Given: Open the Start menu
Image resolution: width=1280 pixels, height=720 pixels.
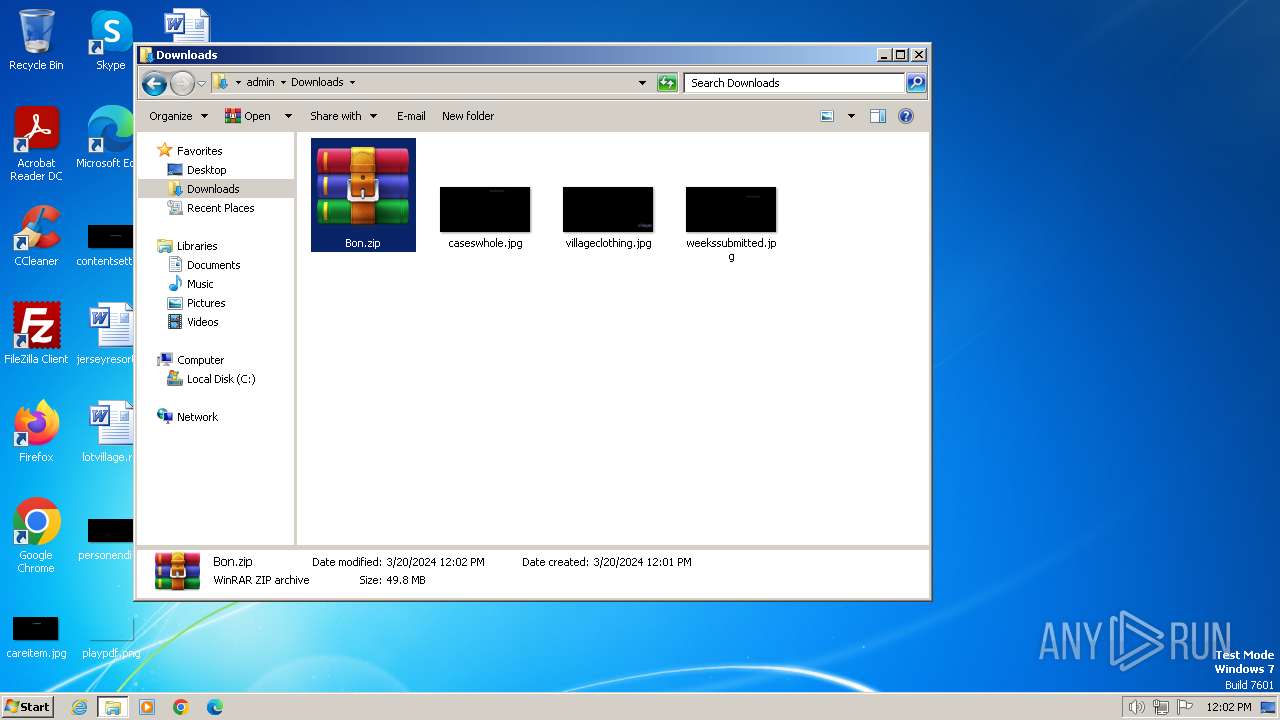Looking at the screenshot, I should click(28, 706).
